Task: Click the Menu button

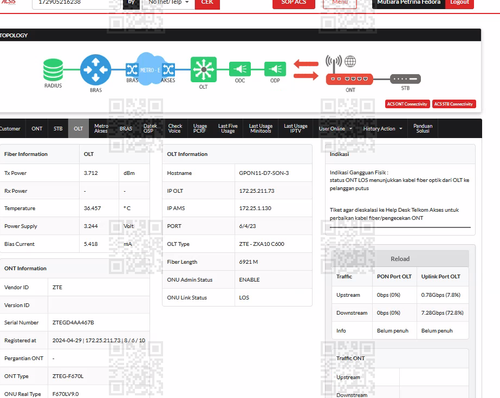Action: pyautogui.click(x=340, y=3)
